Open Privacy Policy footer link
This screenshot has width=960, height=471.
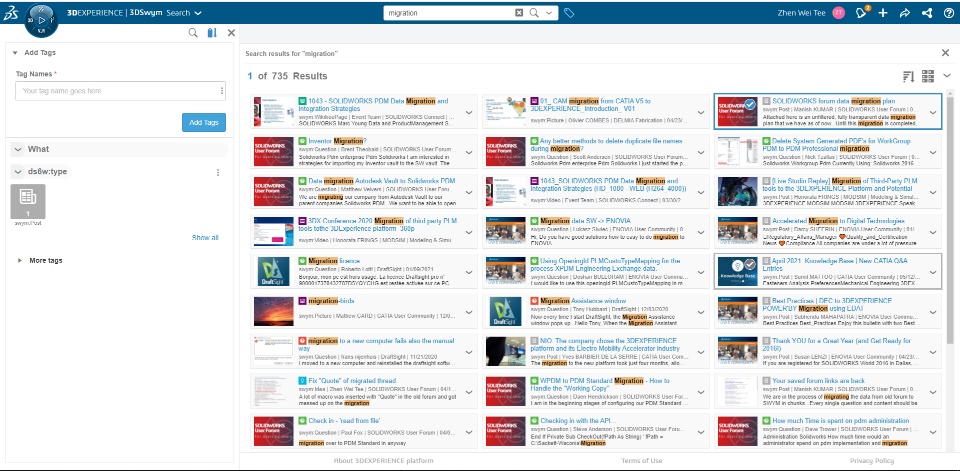(871, 461)
